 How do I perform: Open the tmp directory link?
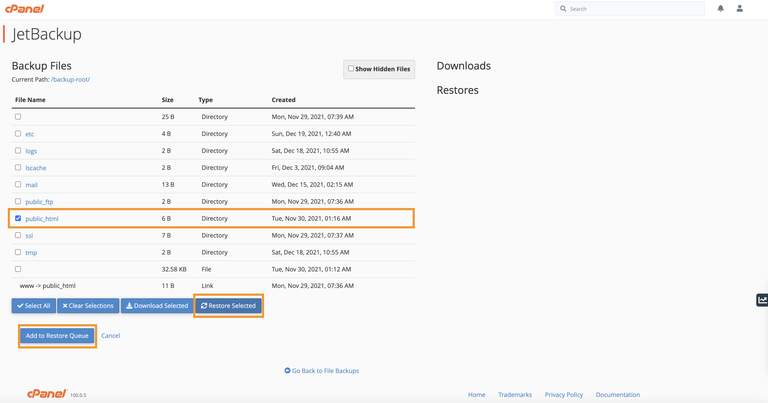(31, 253)
